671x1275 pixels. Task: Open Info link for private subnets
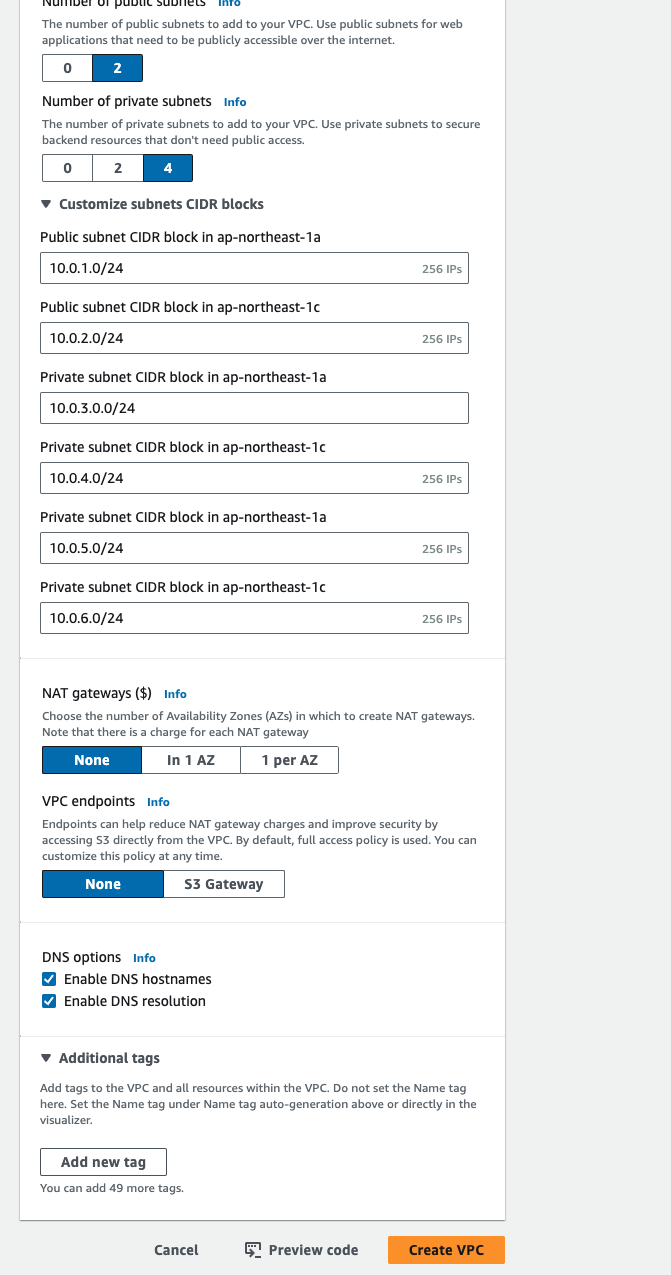[235, 102]
